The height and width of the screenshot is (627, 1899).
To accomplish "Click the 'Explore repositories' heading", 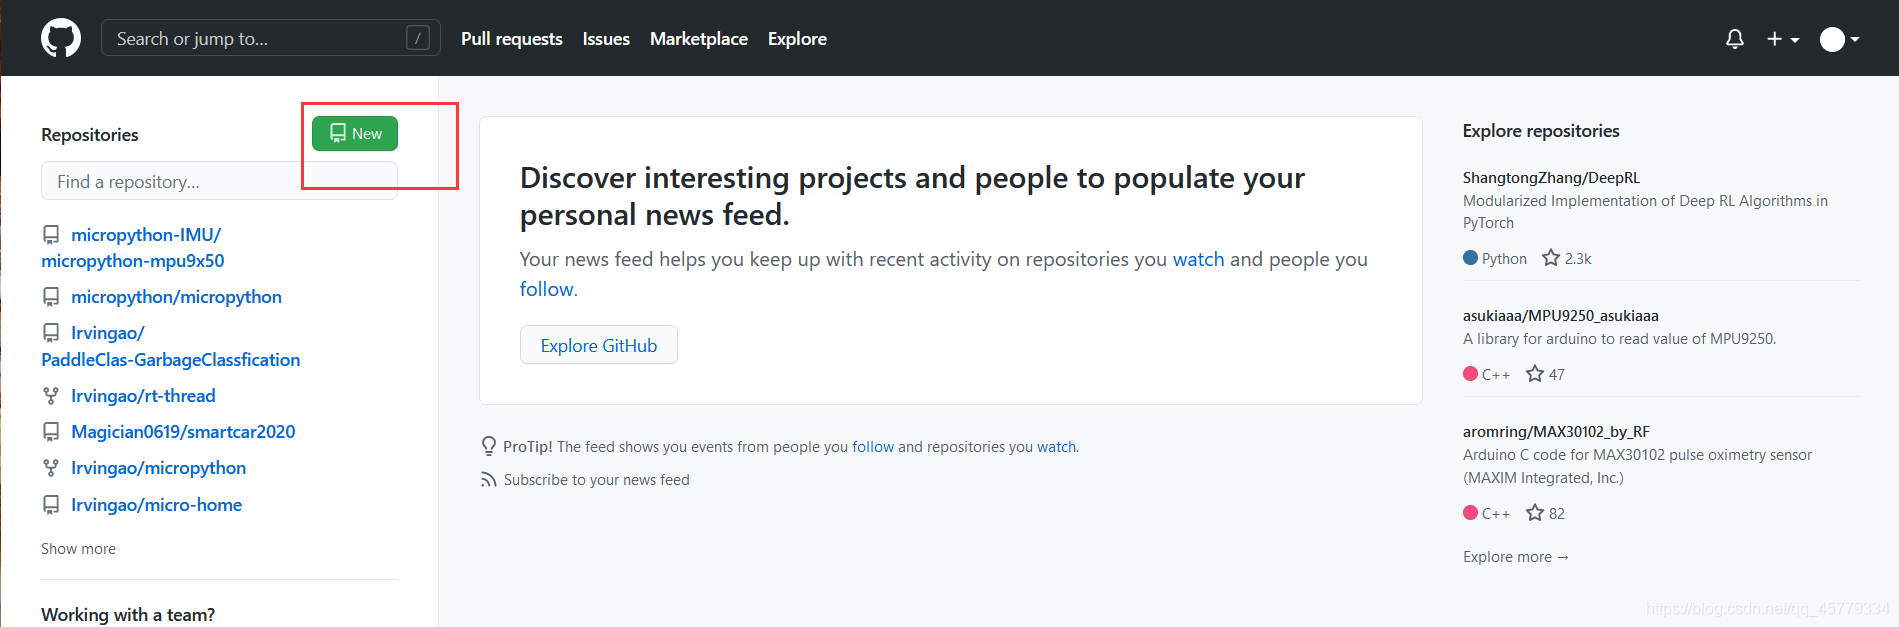I will [x=1541, y=131].
